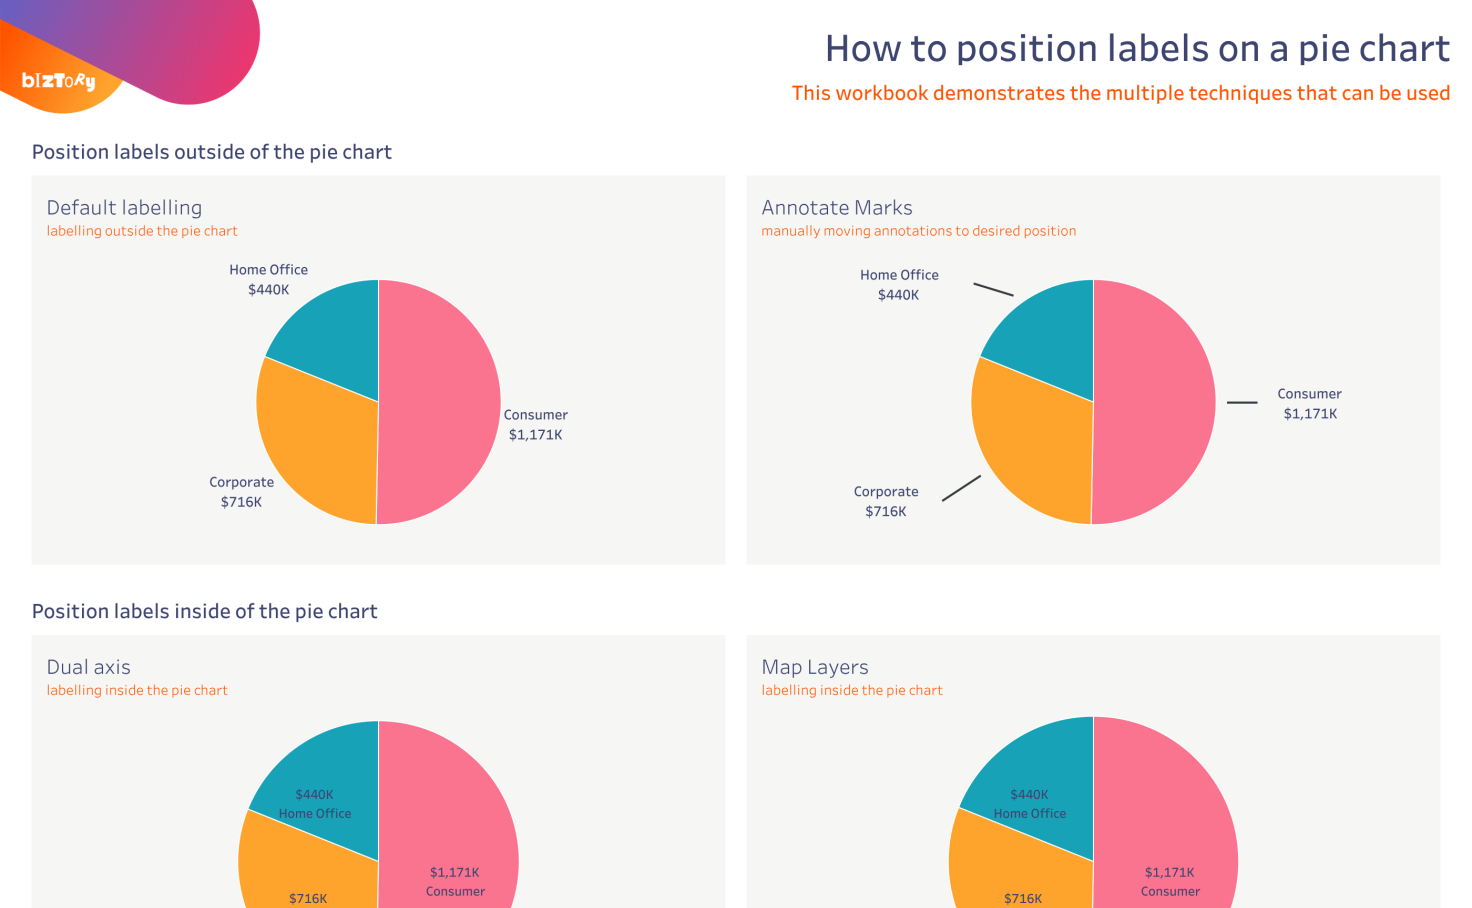The image size is (1472, 908).
Task: Click Home Office $440K annotation in Annotate Marks
Action: (899, 285)
